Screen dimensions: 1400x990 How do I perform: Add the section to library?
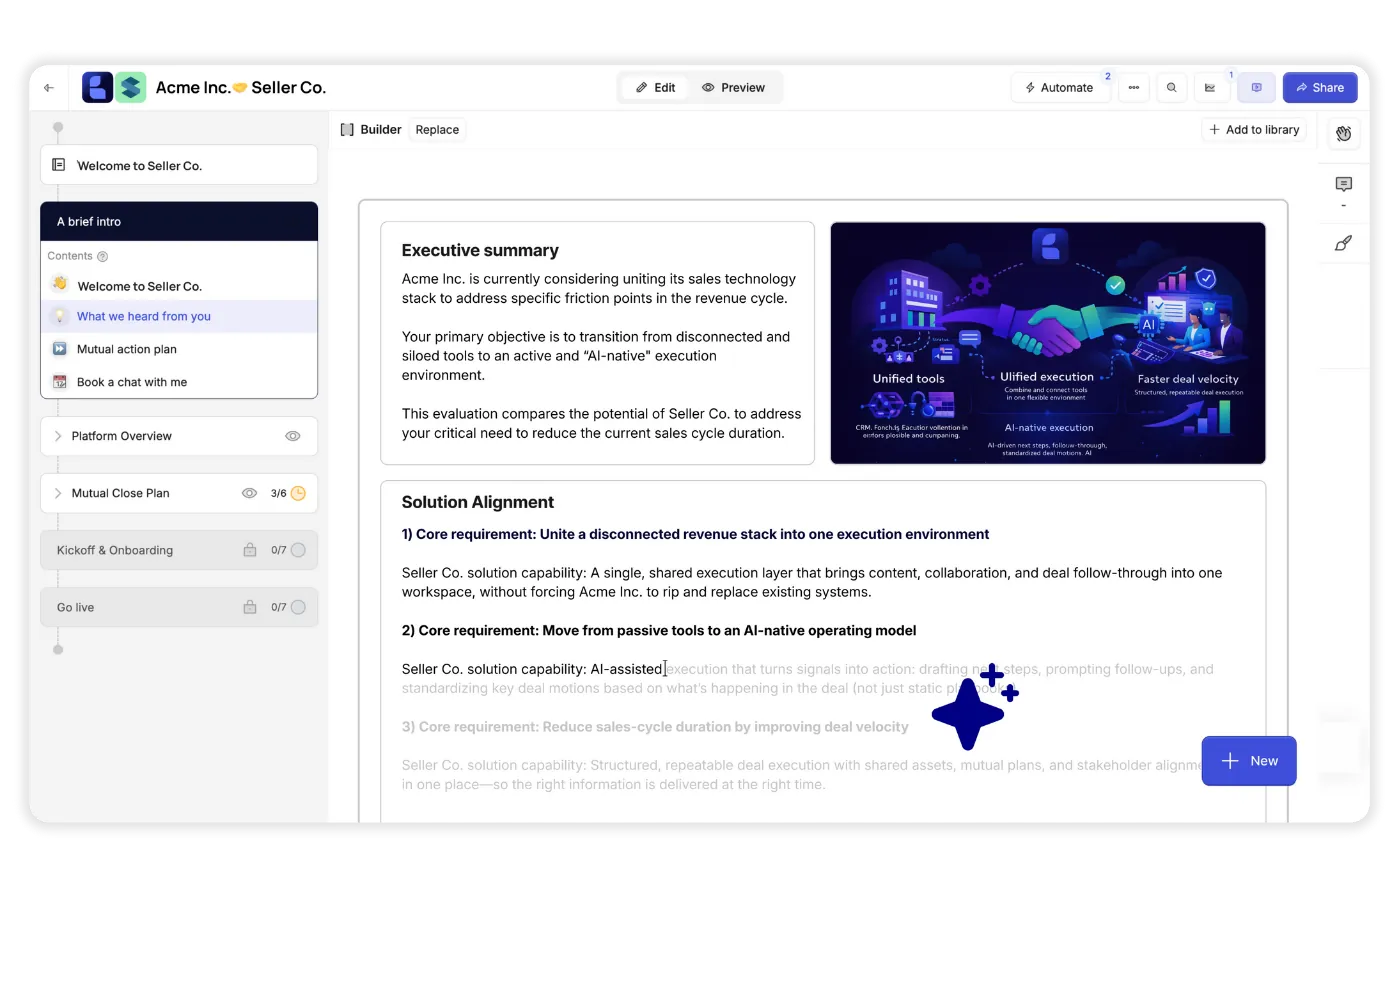pos(1254,130)
